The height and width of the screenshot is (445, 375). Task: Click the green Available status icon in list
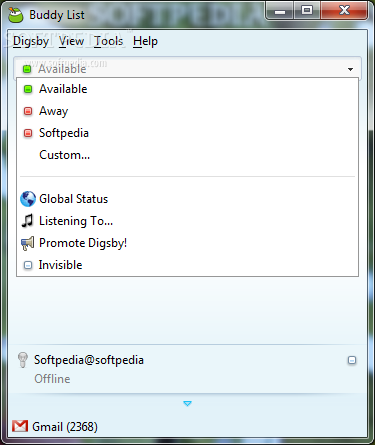point(28,89)
